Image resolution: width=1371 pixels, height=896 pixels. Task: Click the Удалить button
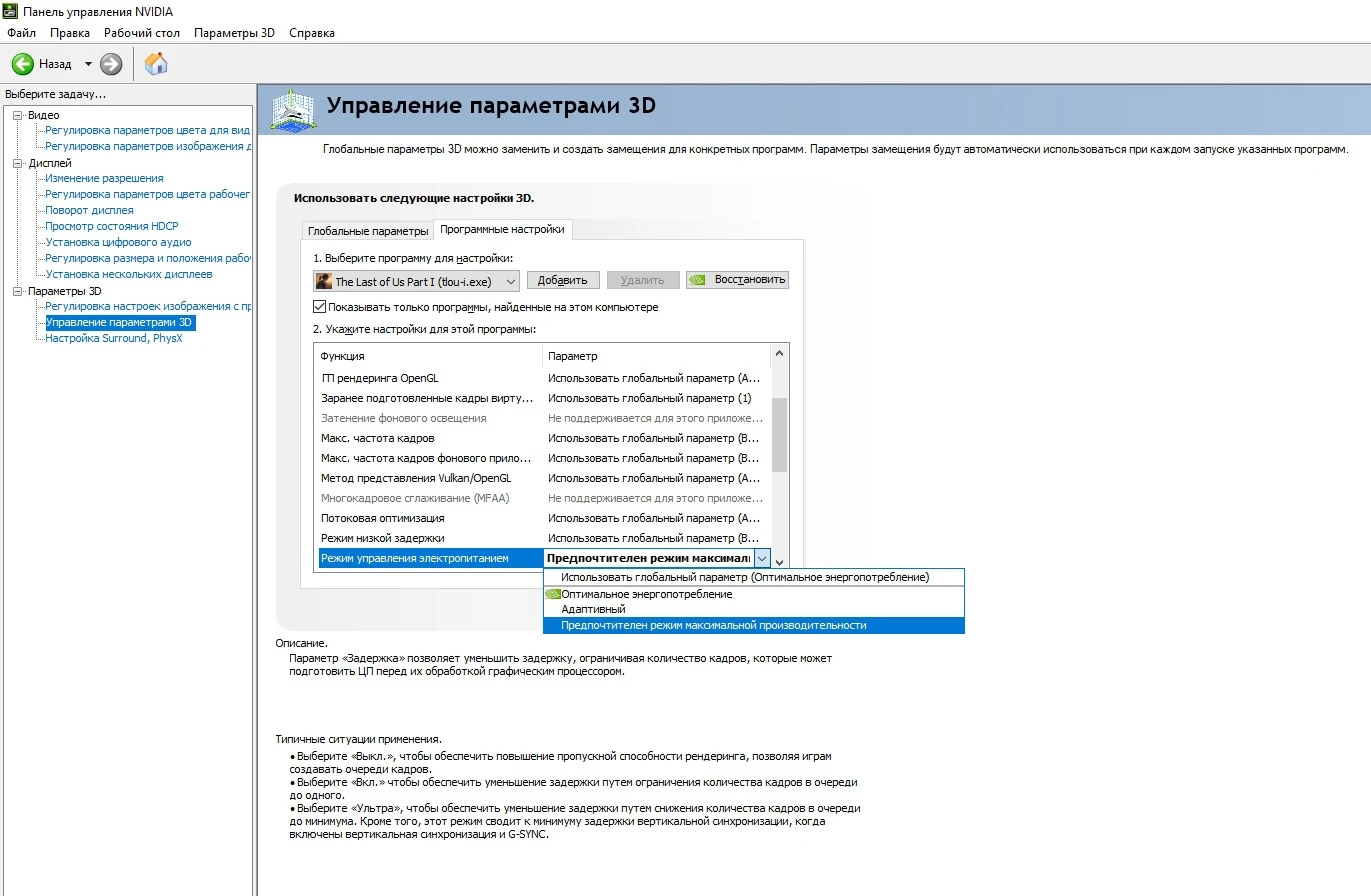tap(642, 280)
